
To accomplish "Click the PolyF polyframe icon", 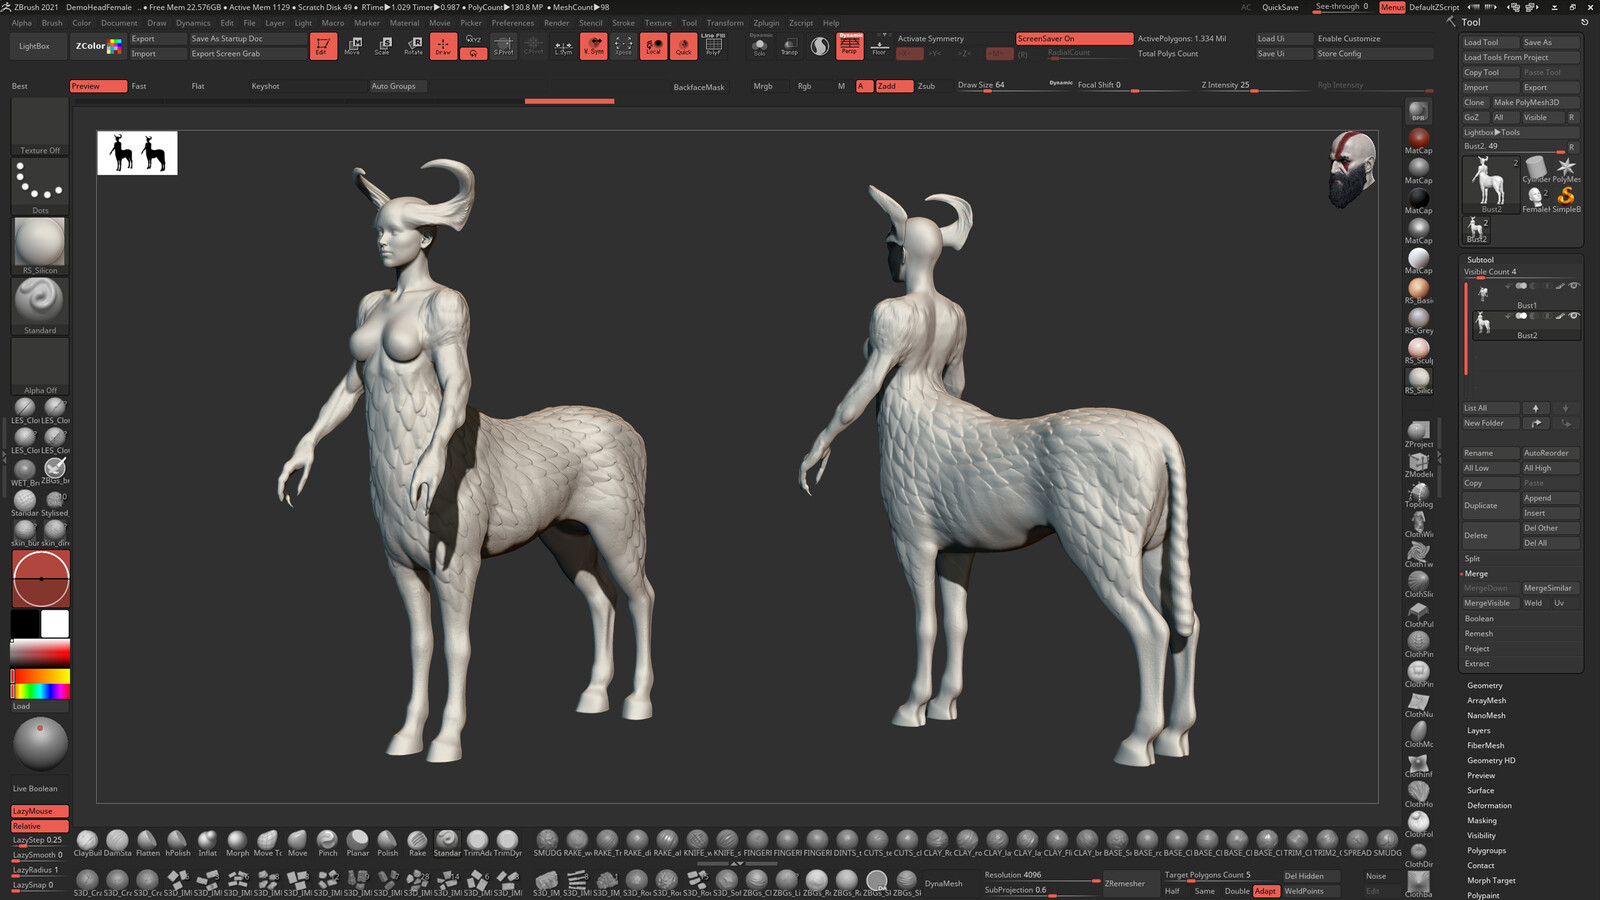I will click(x=713, y=46).
